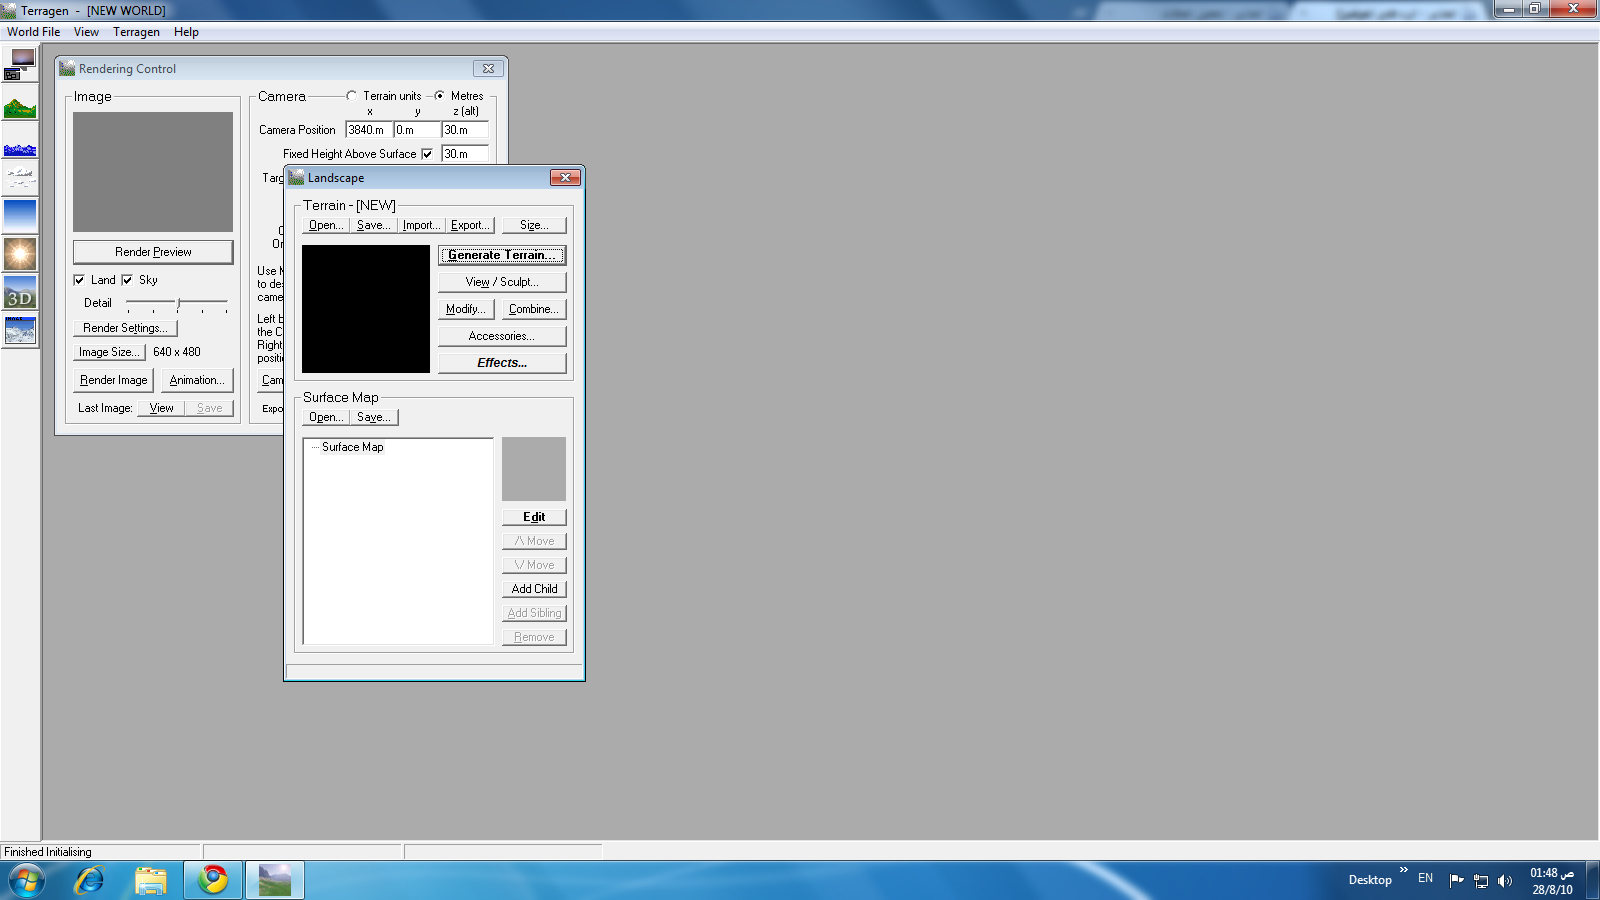Click the Image Size button

pos(109,352)
